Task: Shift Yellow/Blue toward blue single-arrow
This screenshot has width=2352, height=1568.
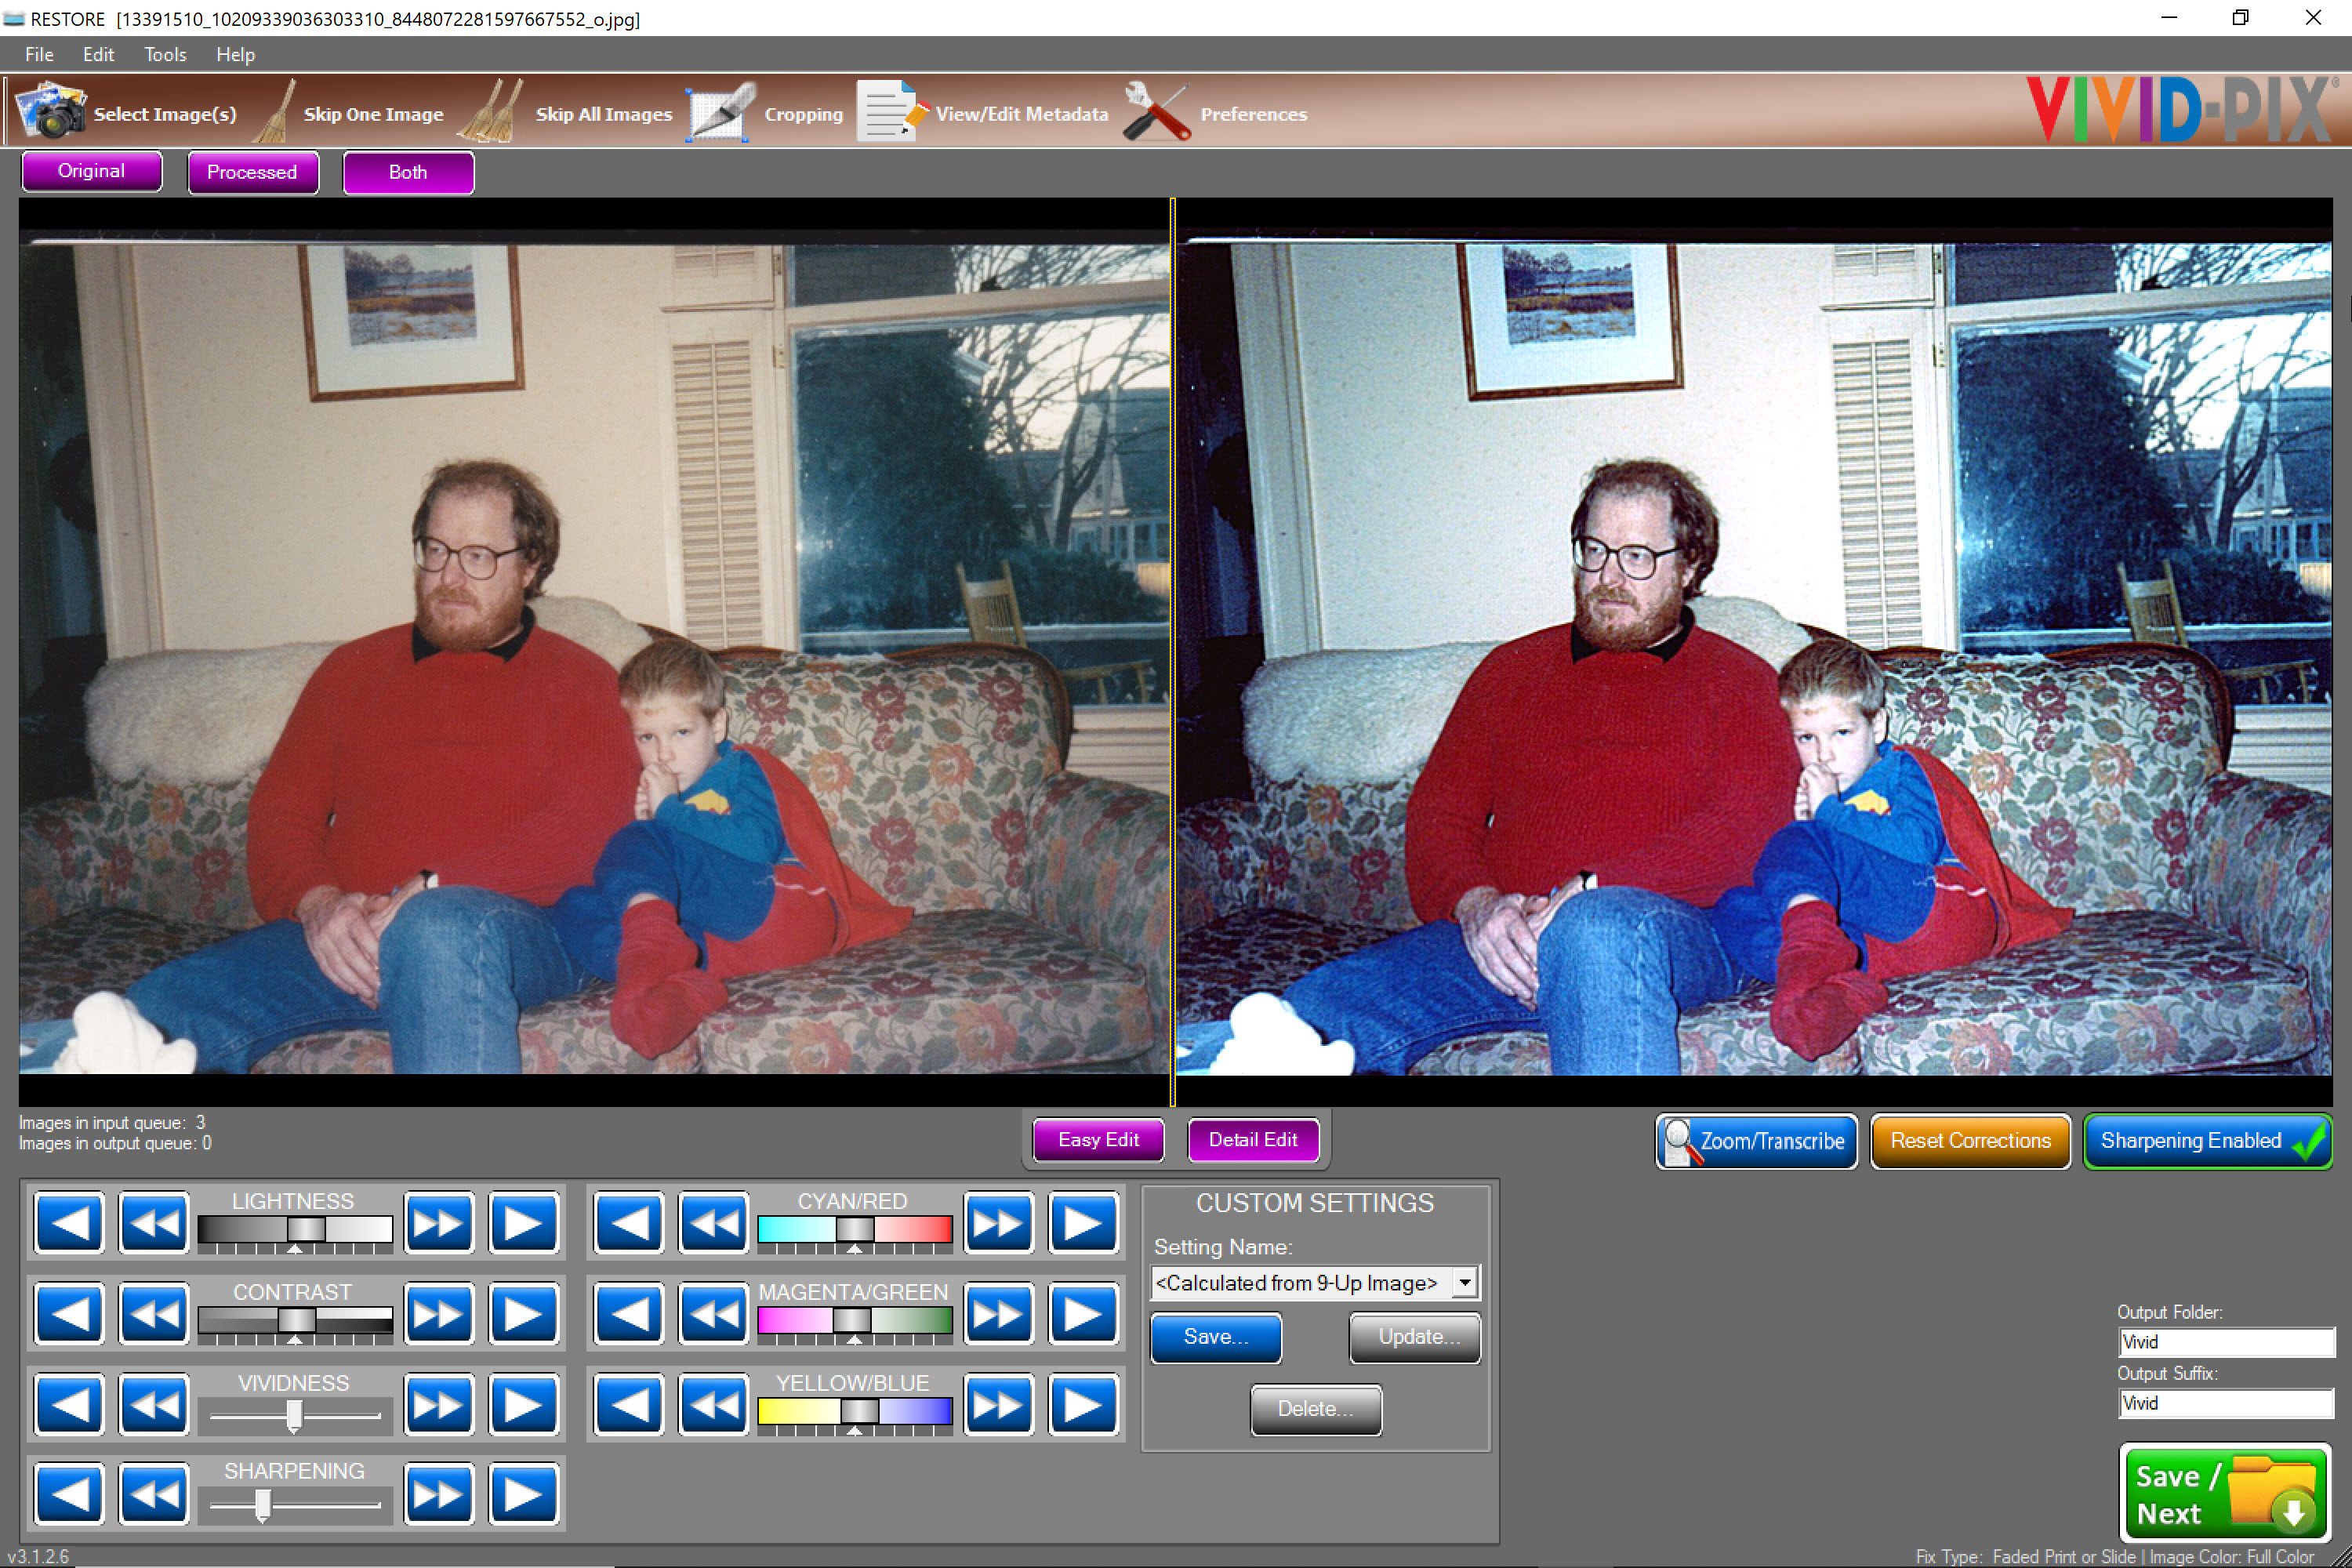Action: [1083, 1404]
